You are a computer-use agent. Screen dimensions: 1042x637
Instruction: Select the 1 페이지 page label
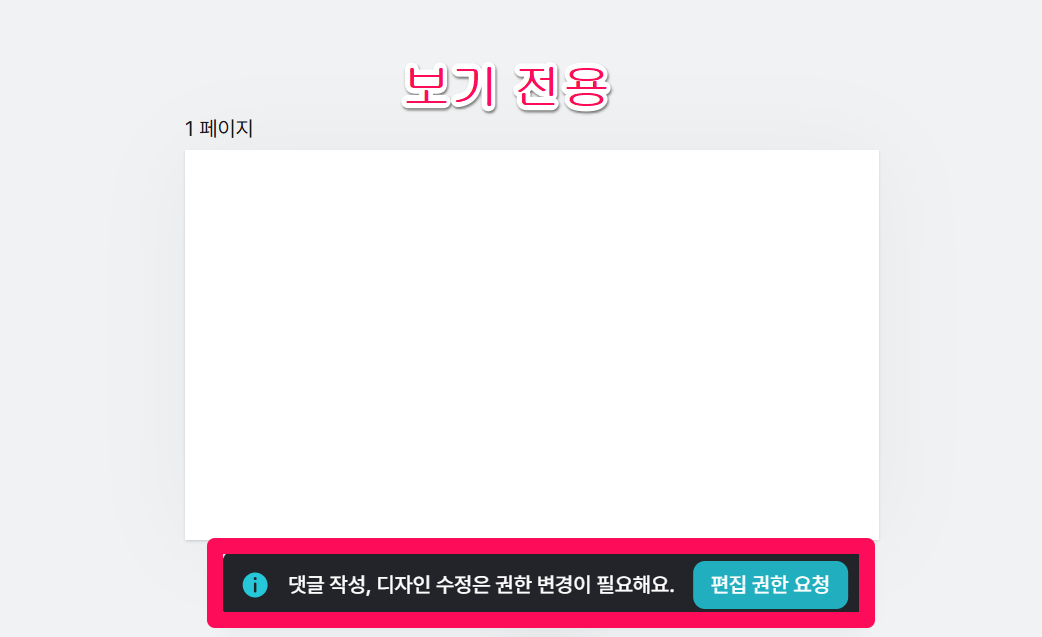tap(219, 128)
